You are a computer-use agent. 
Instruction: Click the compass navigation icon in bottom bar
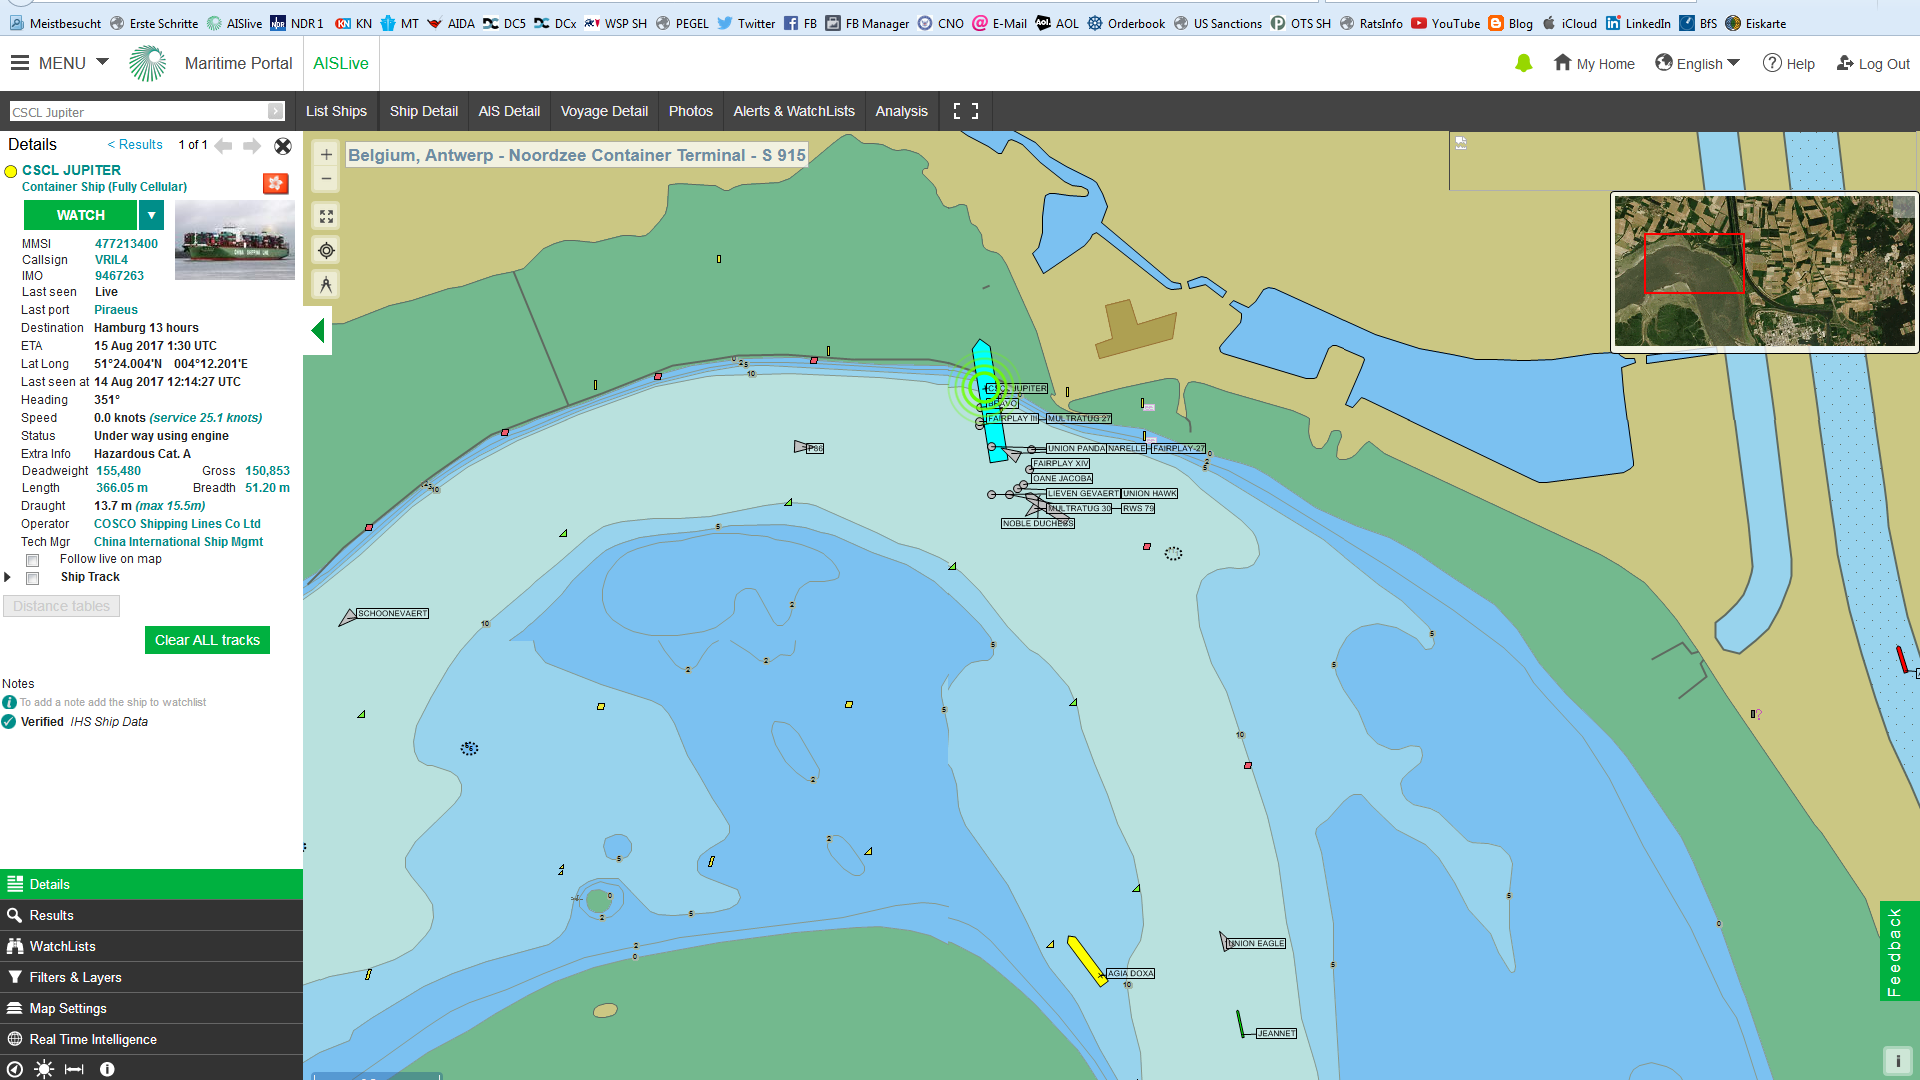tap(15, 1069)
